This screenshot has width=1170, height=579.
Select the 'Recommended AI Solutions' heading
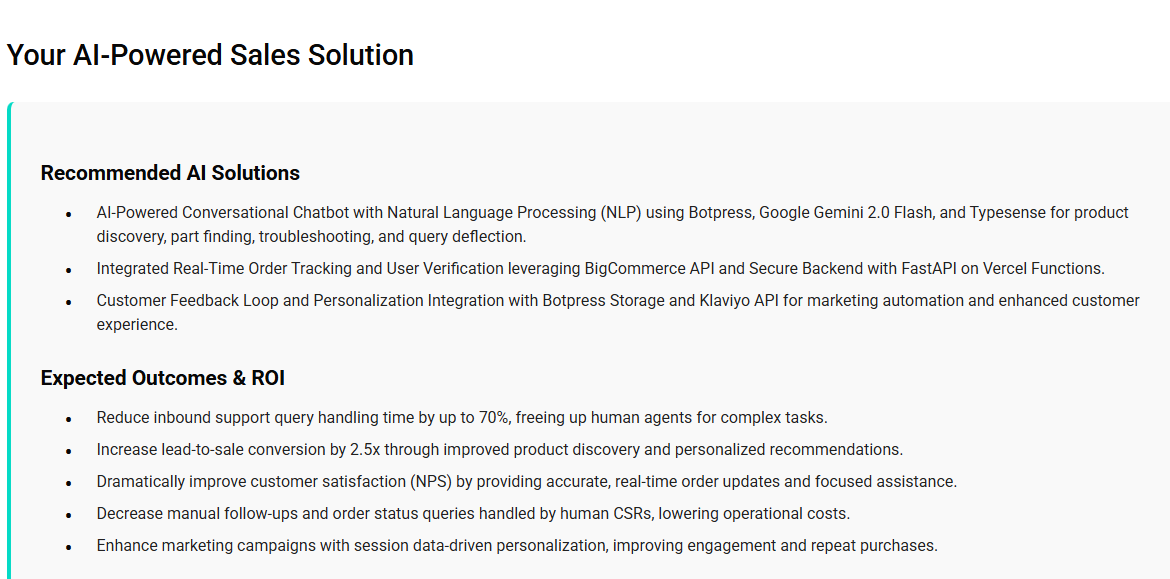[x=170, y=173]
